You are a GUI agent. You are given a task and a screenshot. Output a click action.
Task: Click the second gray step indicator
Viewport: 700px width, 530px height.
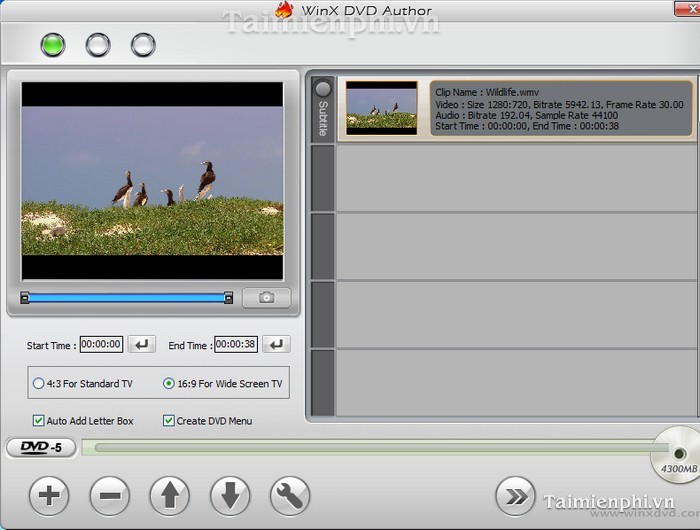coord(98,45)
